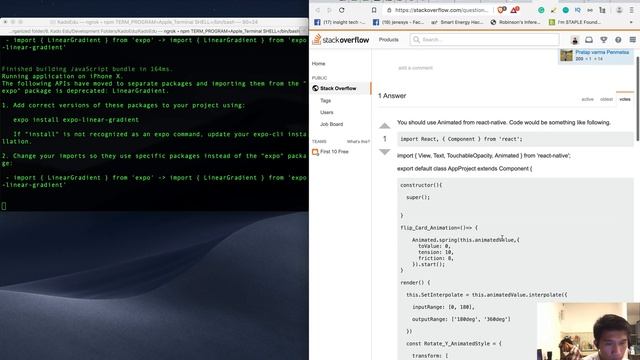The image size is (640, 360).
Task: Expand the bookmarks bar overflow chevron
Action: pyautogui.click(x=632, y=22)
